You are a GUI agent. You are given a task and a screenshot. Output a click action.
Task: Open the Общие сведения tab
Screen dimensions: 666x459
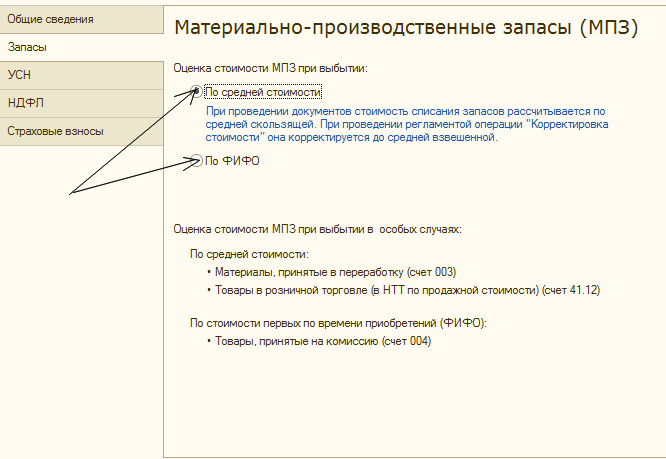coord(50,19)
